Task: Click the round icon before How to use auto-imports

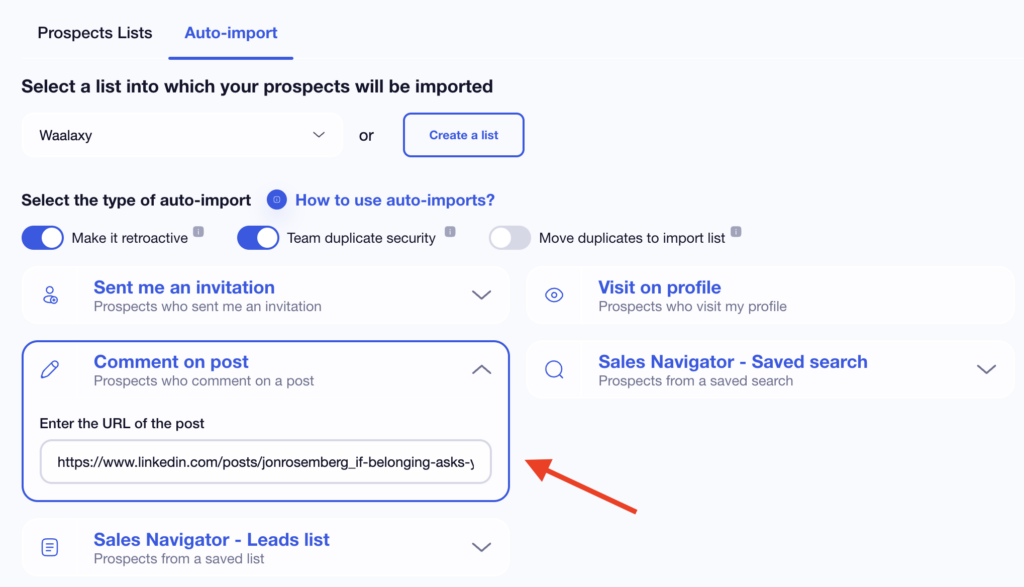Action: 277,200
